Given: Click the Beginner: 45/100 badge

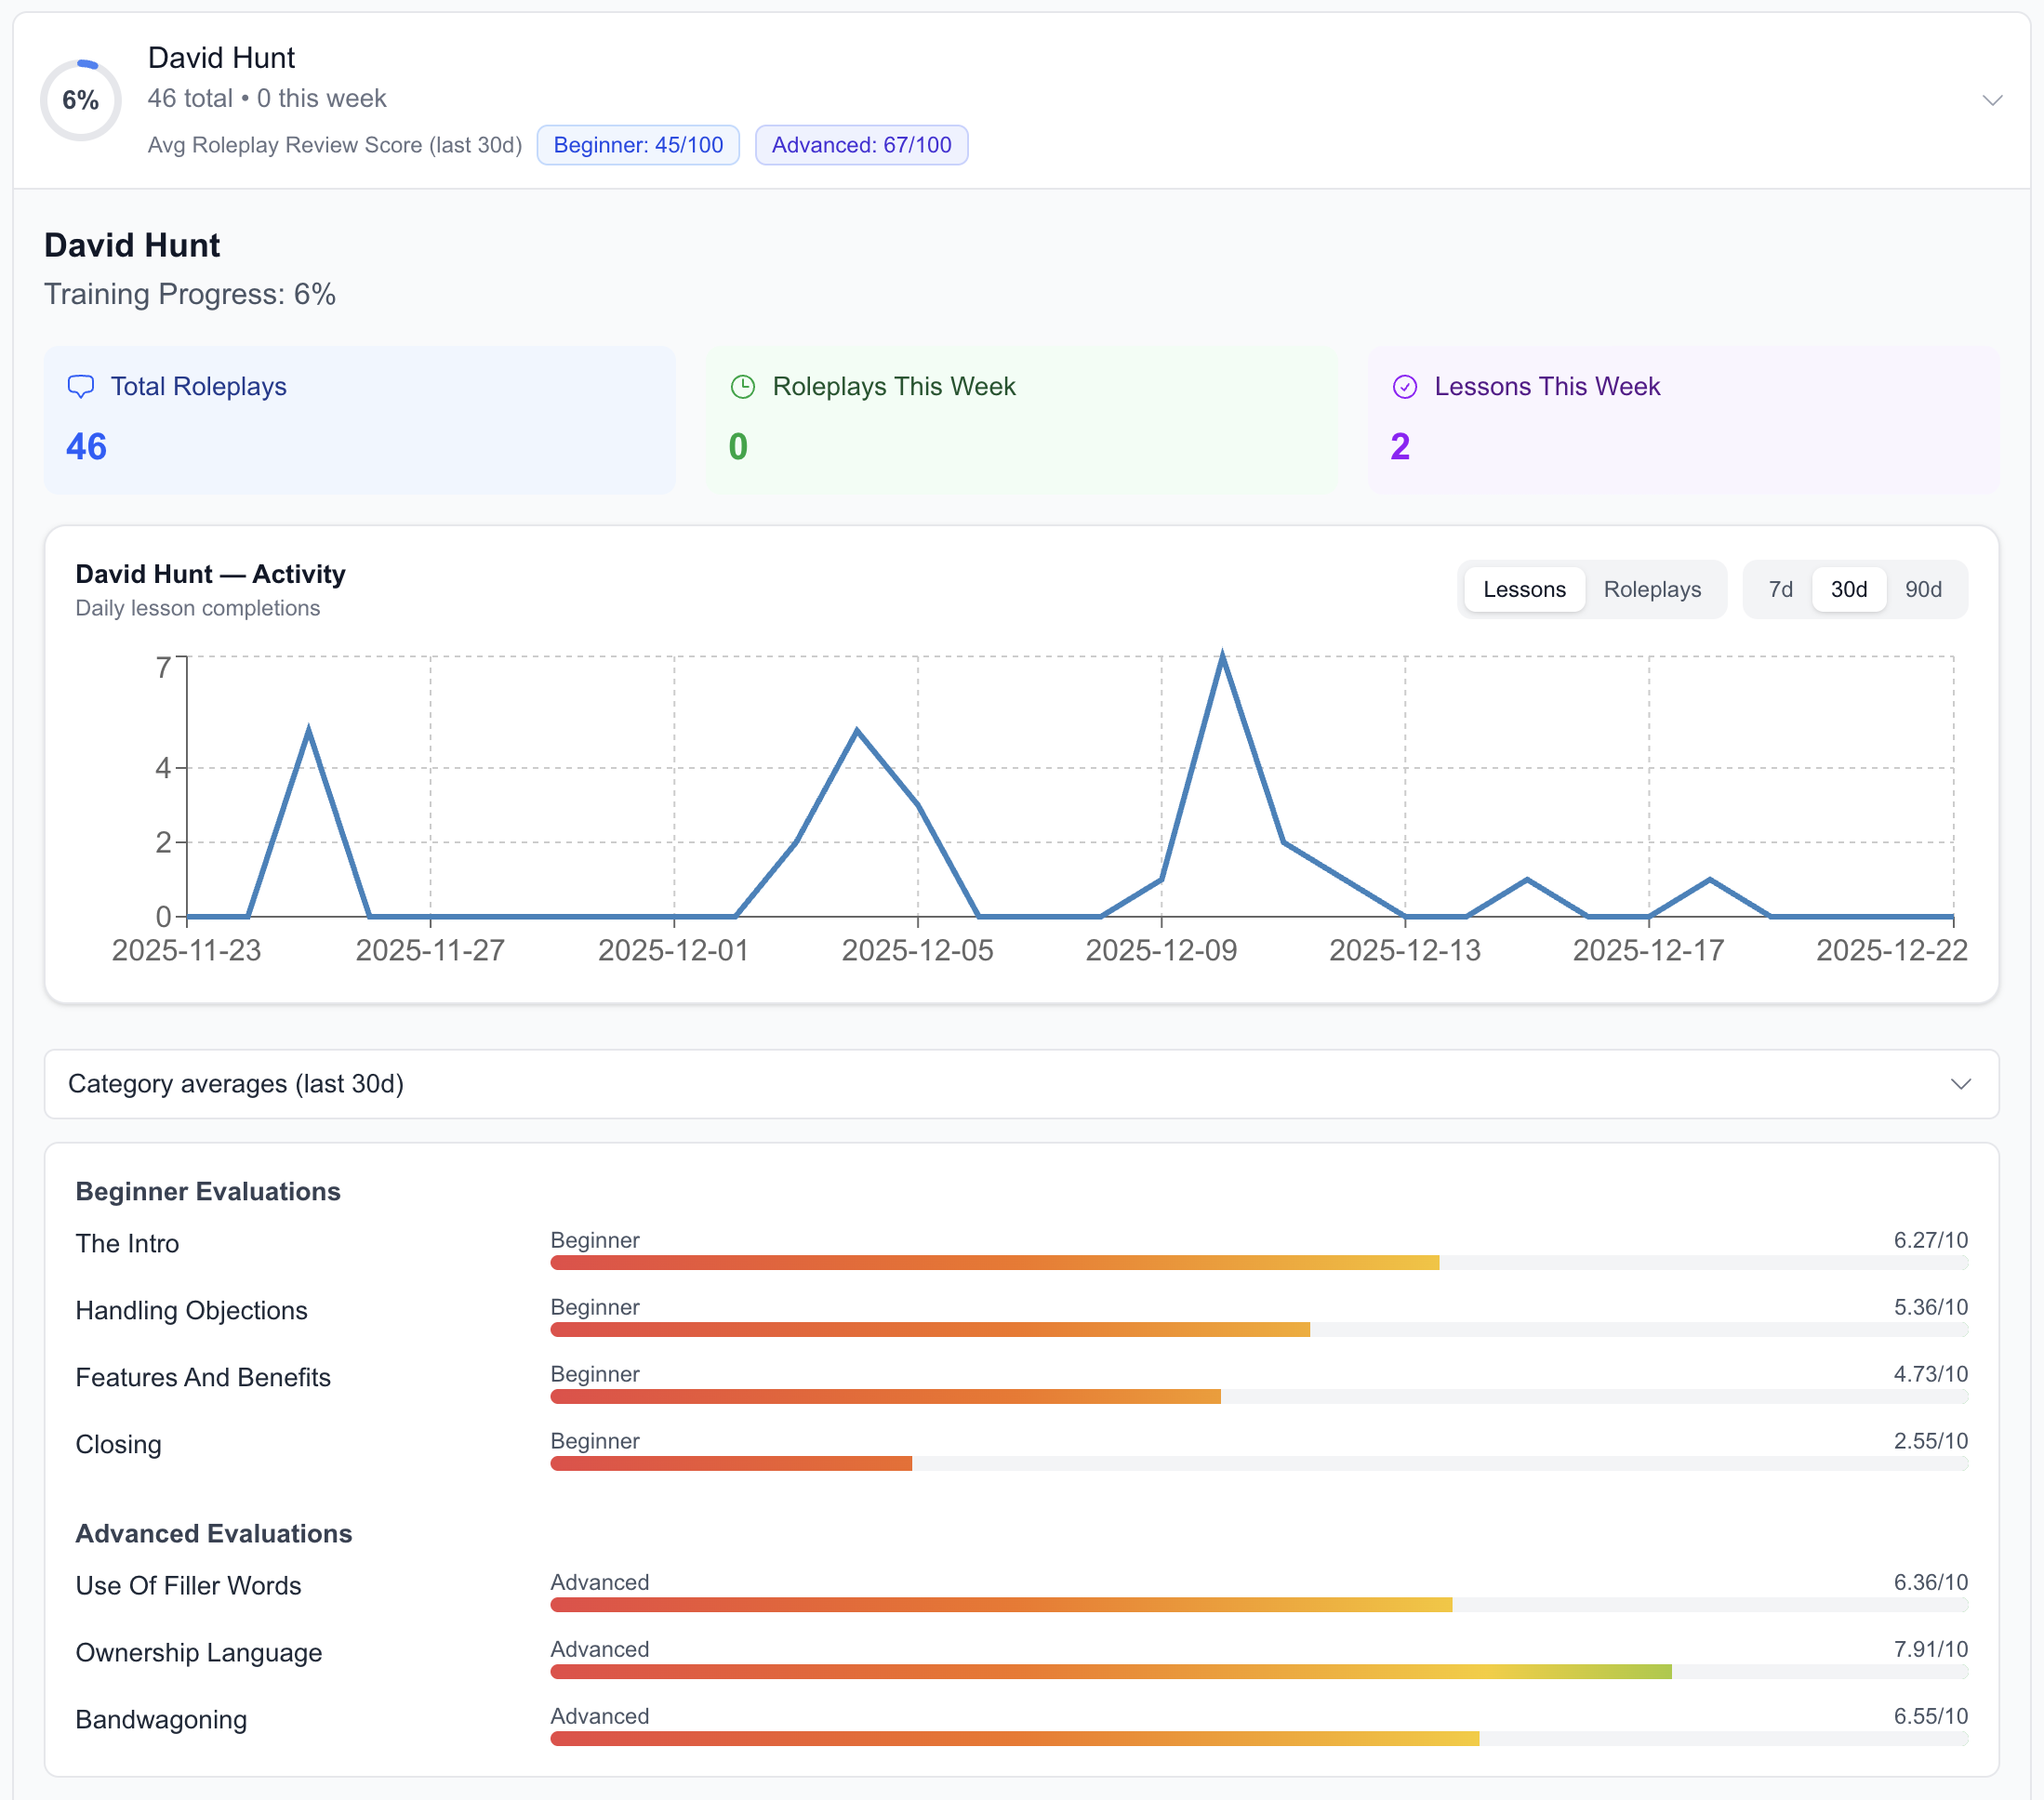Looking at the screenshot, I should pos(638,145).
